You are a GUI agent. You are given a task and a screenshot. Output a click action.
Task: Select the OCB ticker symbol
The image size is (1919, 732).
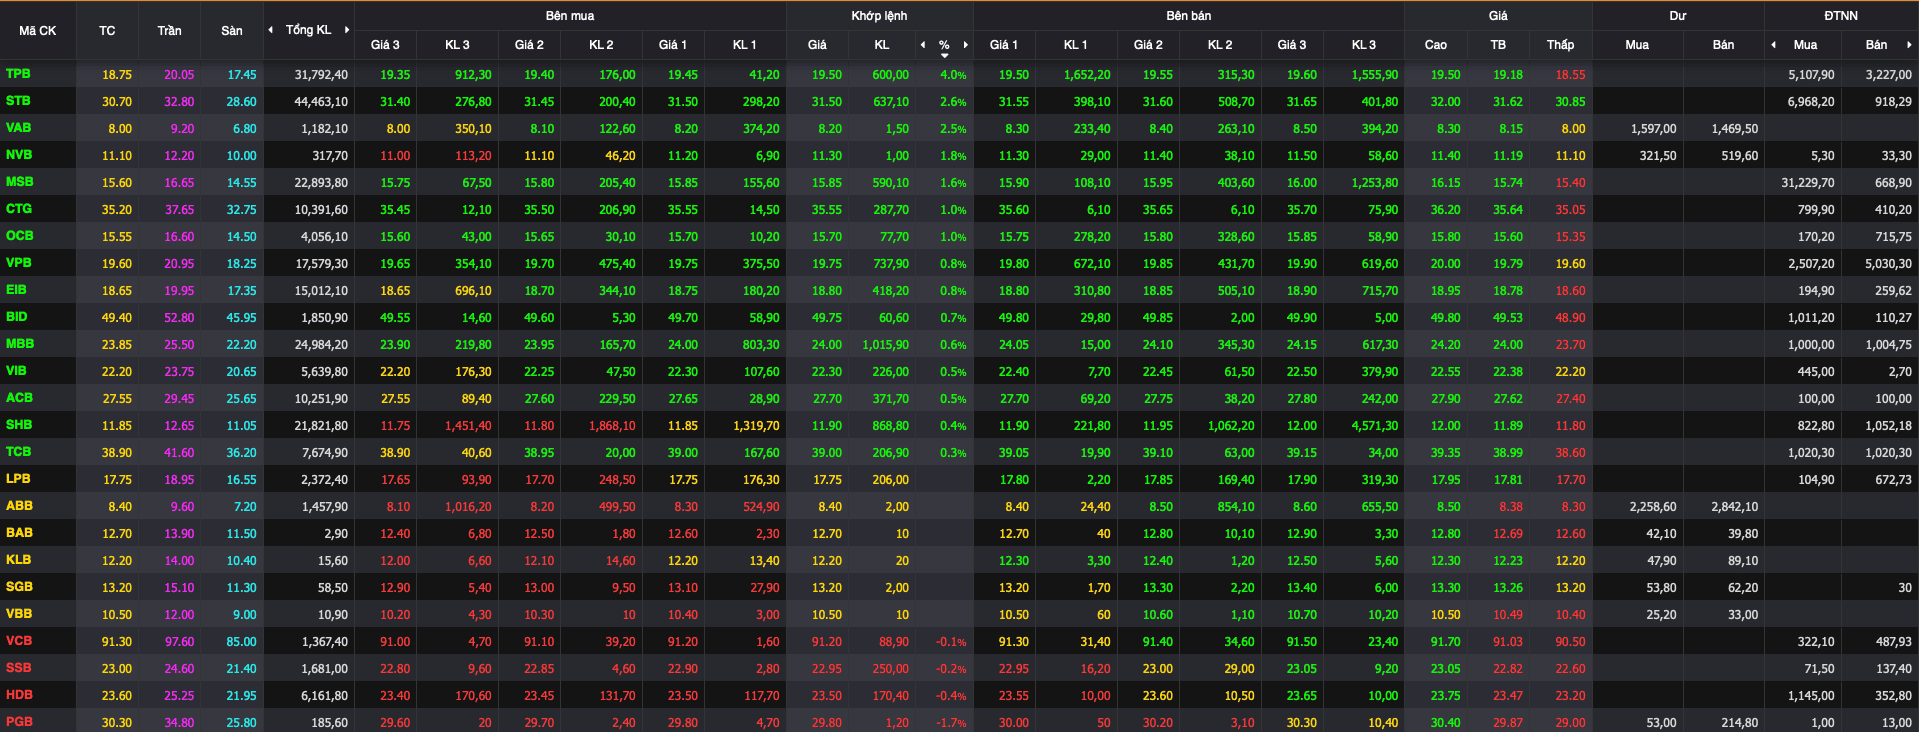point(19,236)
